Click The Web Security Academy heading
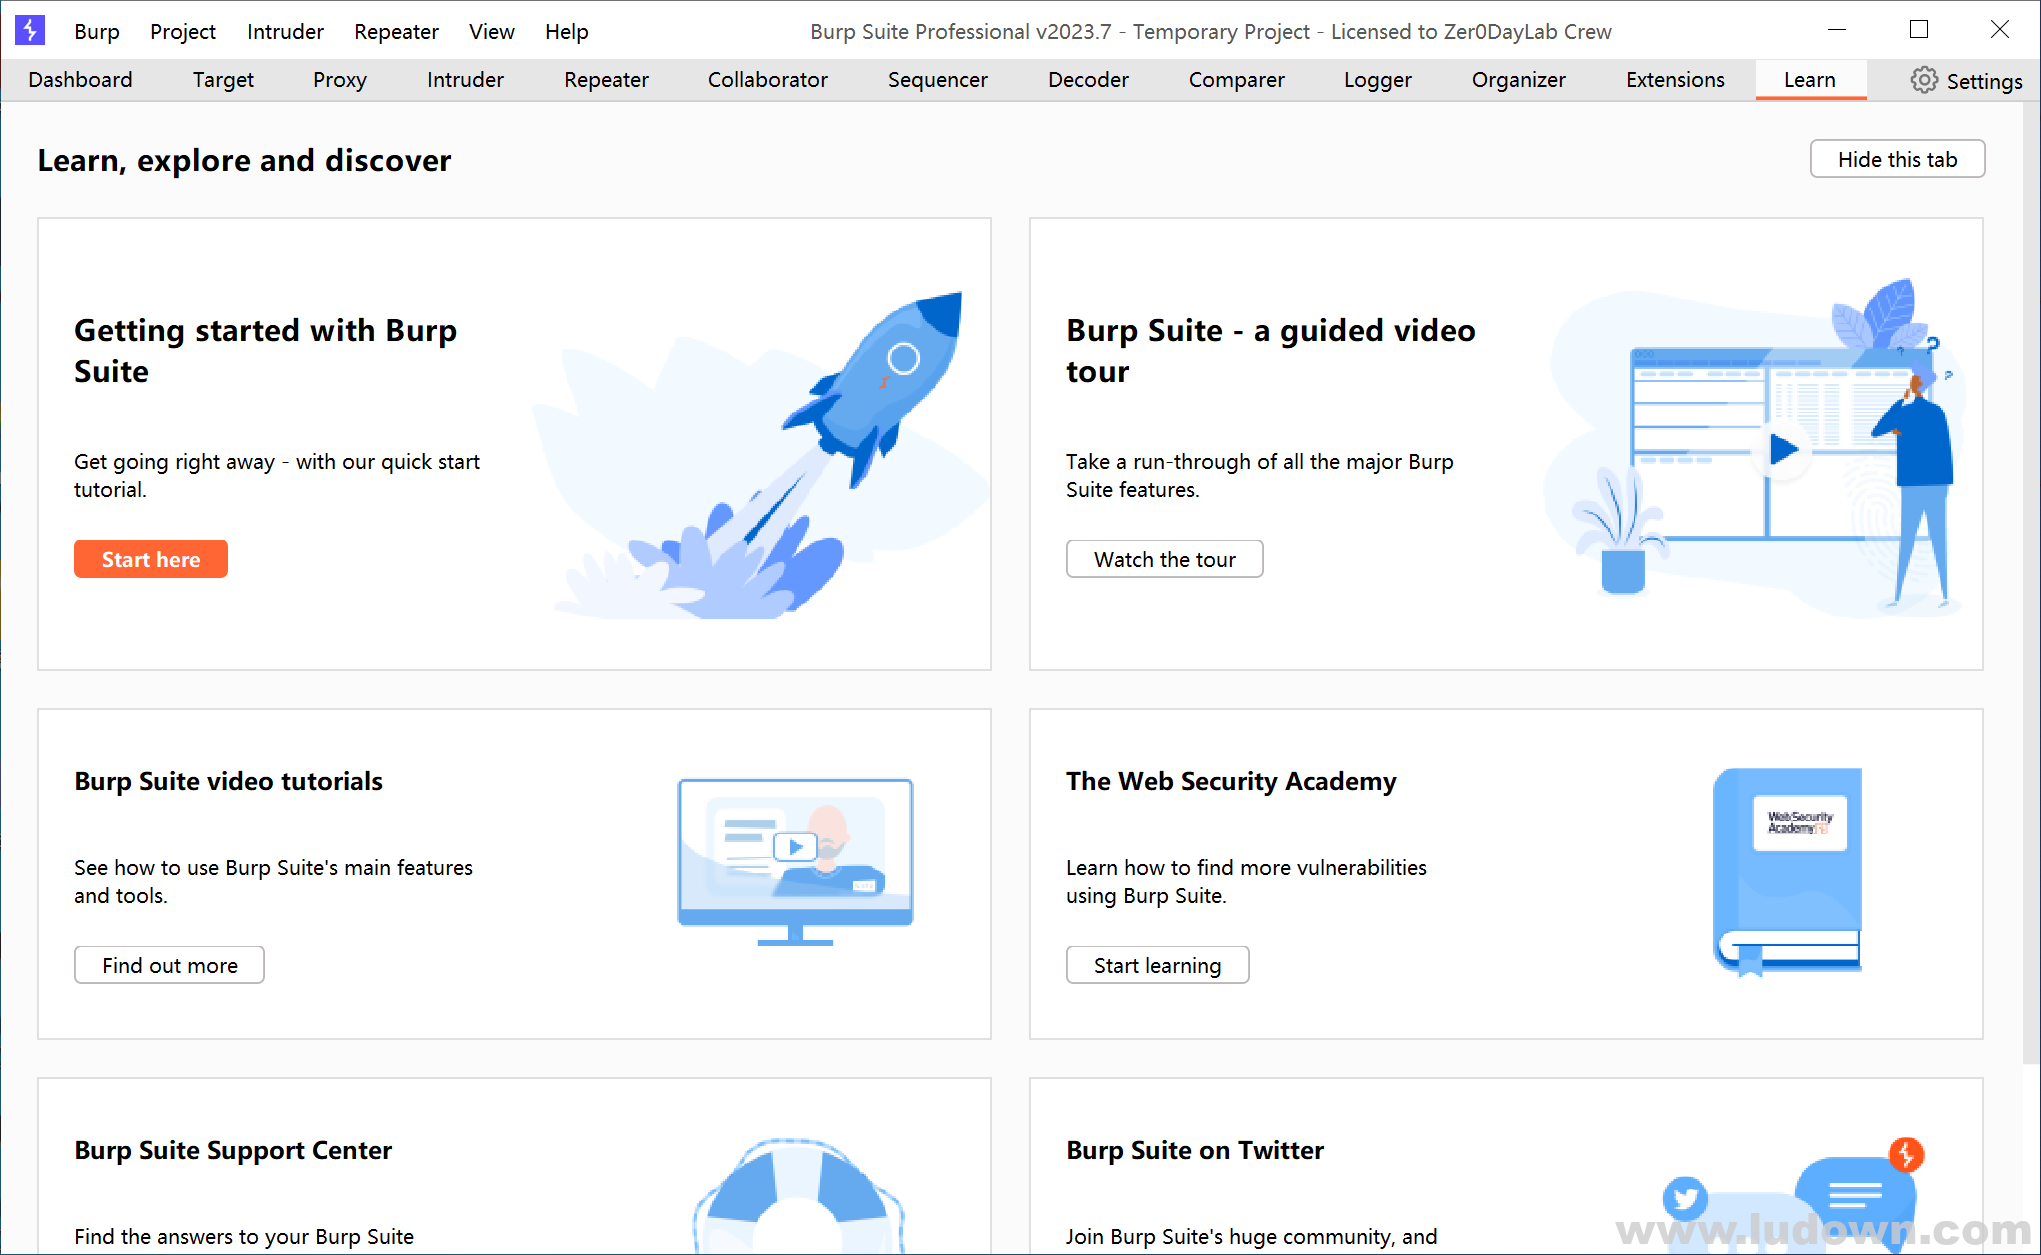This screenshot has height=1255, width=2041. 1231,781
